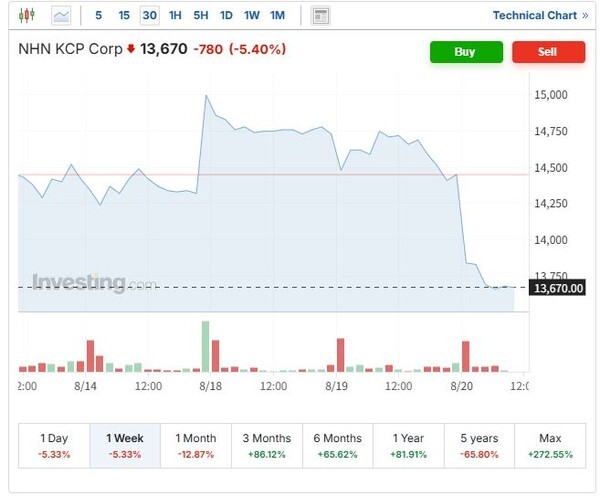Choose the 5H interval

201,16
